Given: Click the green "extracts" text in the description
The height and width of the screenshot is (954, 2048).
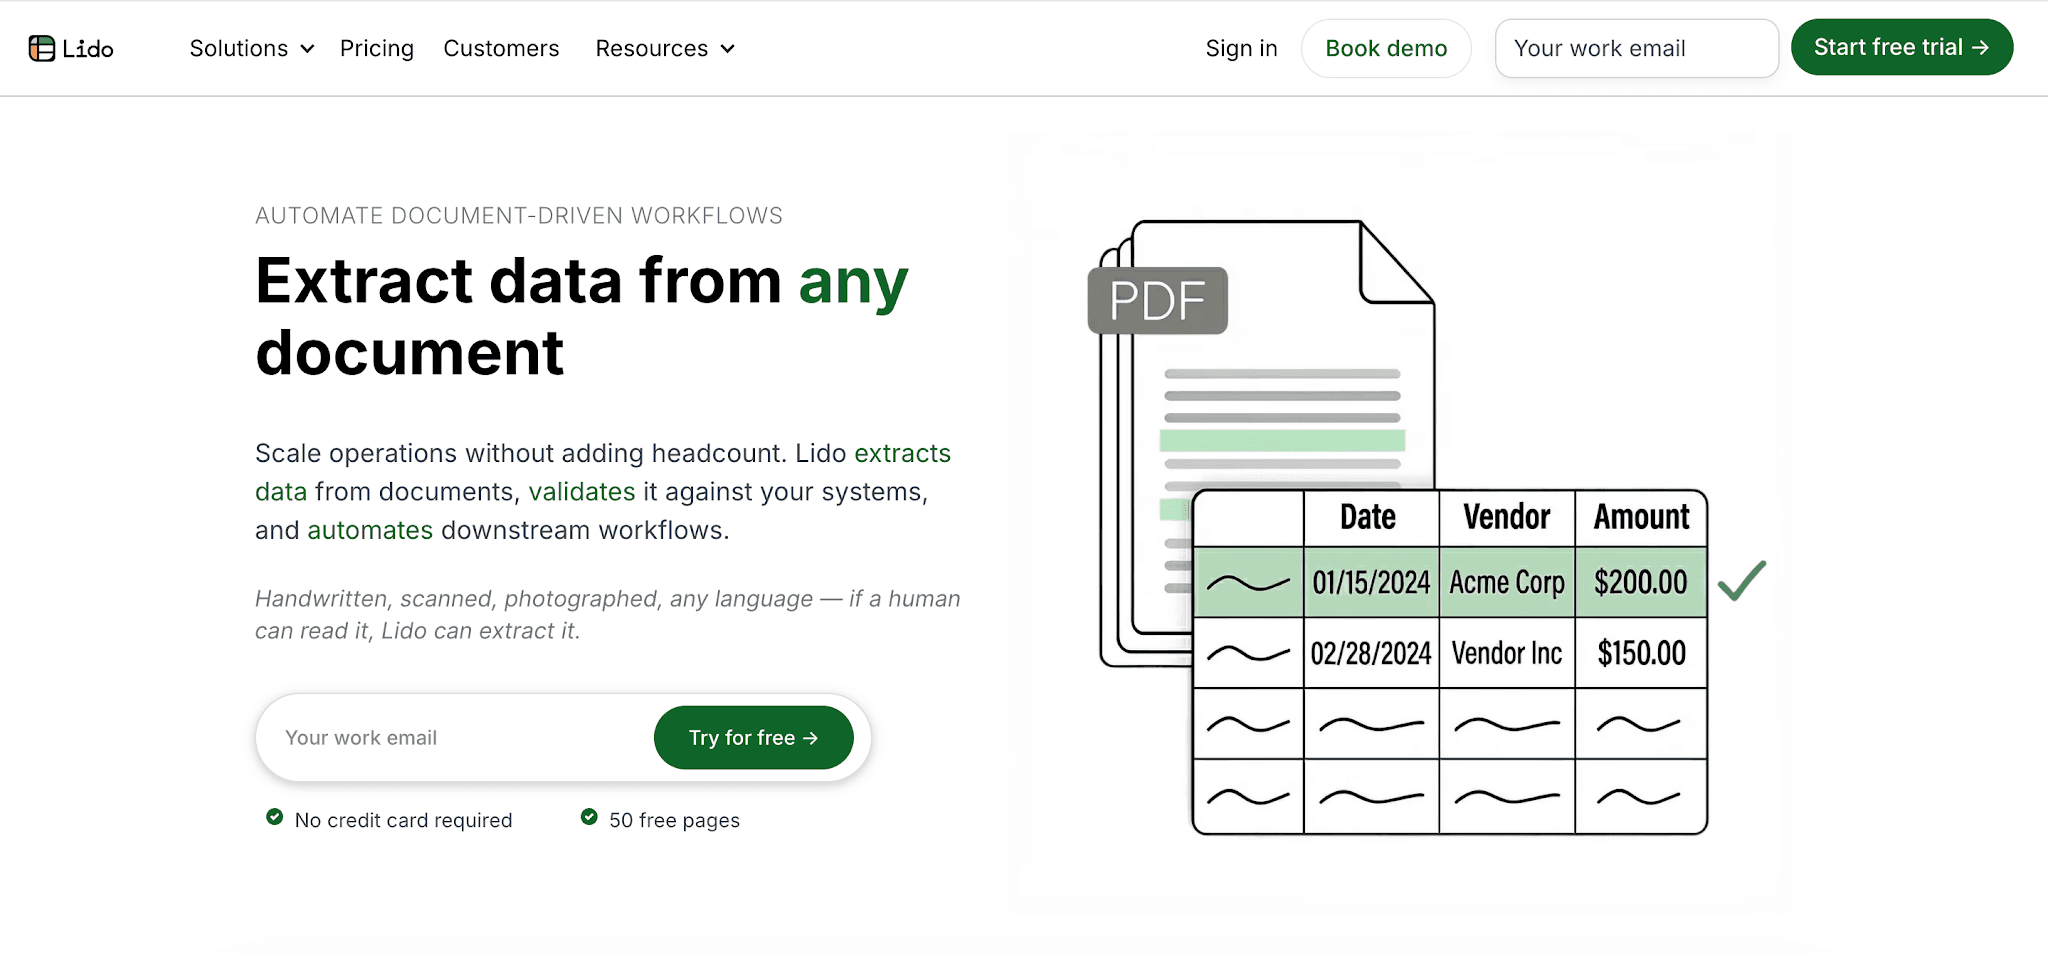Looking at the screenshot, I should point(903,453).
